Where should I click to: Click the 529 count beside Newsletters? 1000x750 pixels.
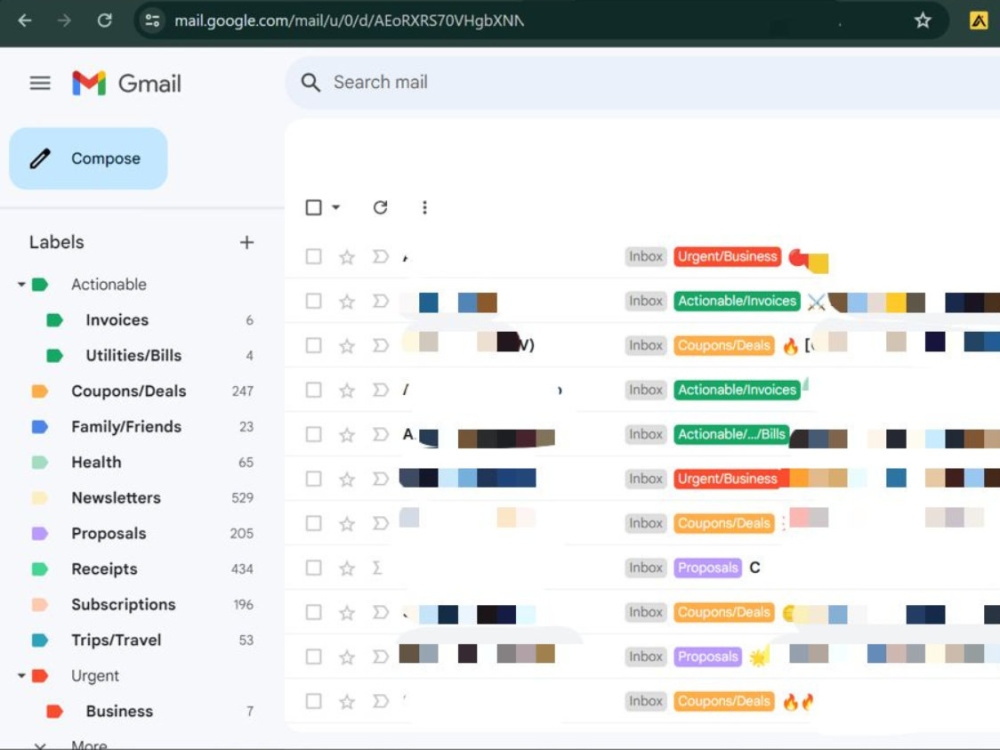click(242, 497)
